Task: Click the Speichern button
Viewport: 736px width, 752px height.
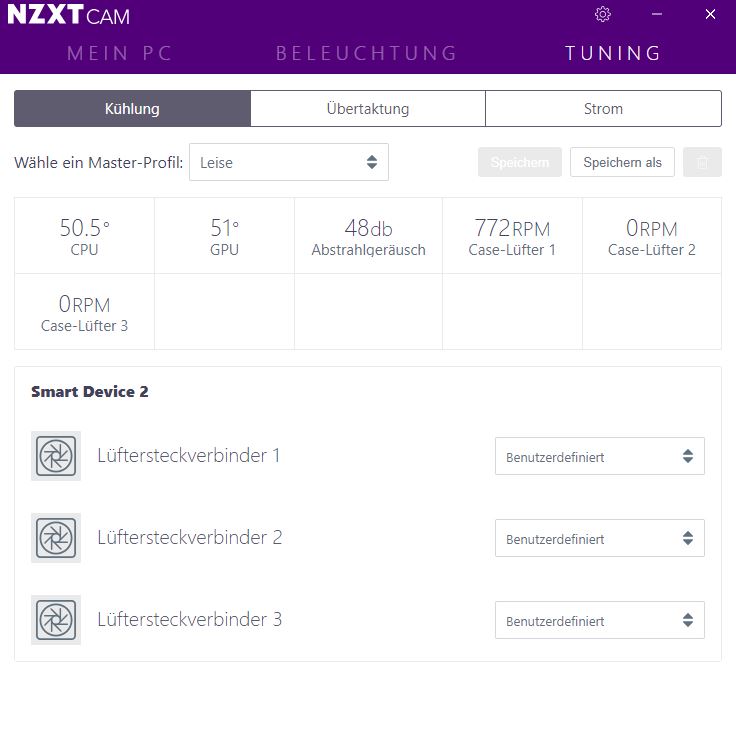Action: point(520,162)
